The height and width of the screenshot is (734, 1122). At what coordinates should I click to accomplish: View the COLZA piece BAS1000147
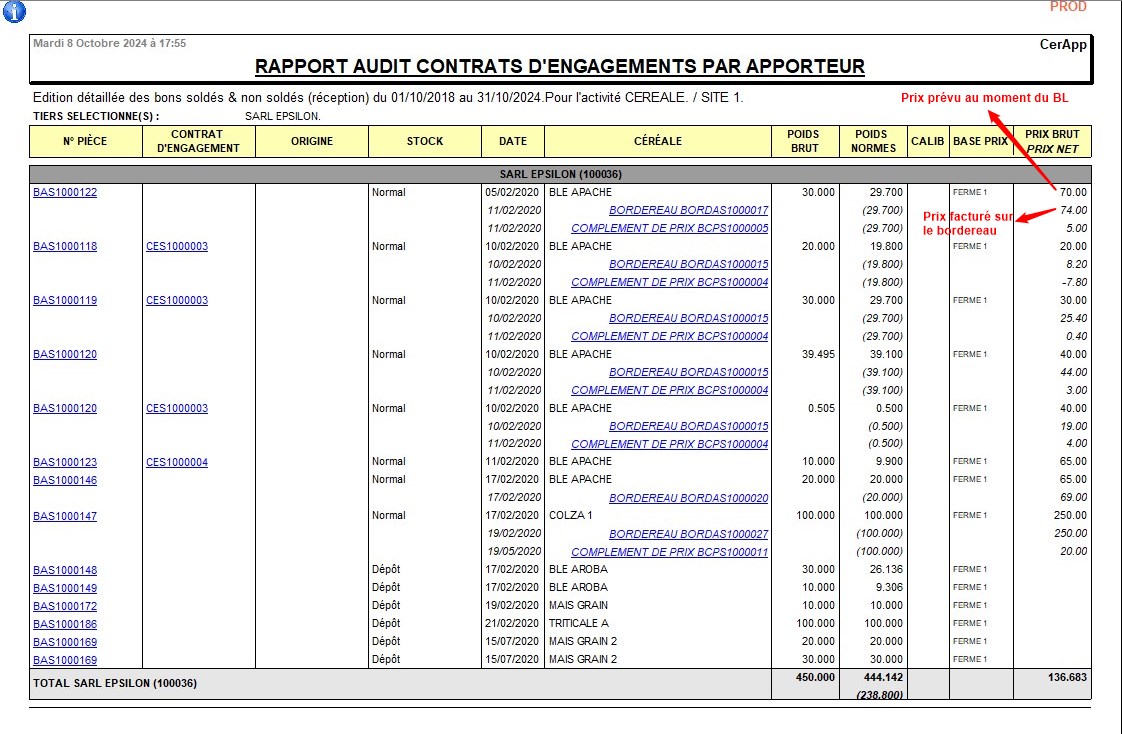pyautogui.click(x=65, y=517)
